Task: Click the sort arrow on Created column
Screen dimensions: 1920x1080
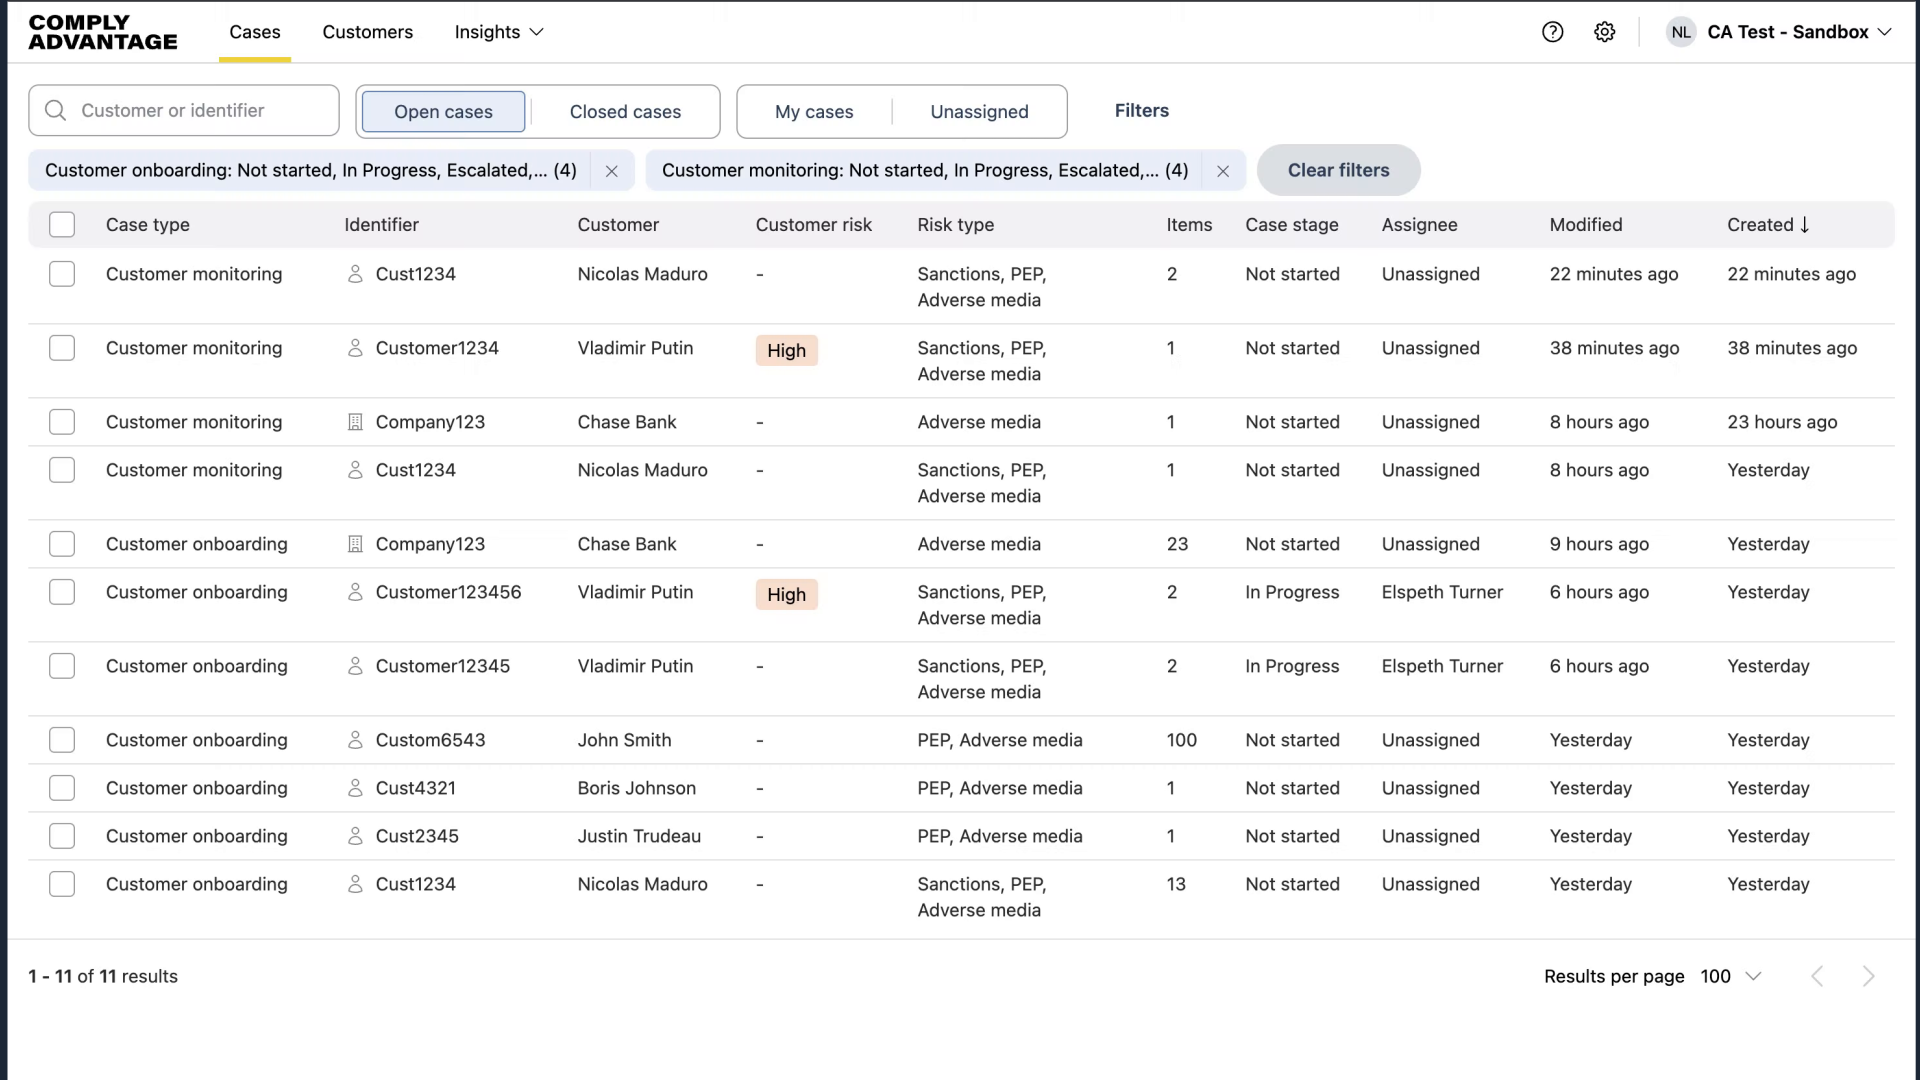Action: tap(1805, 225)
